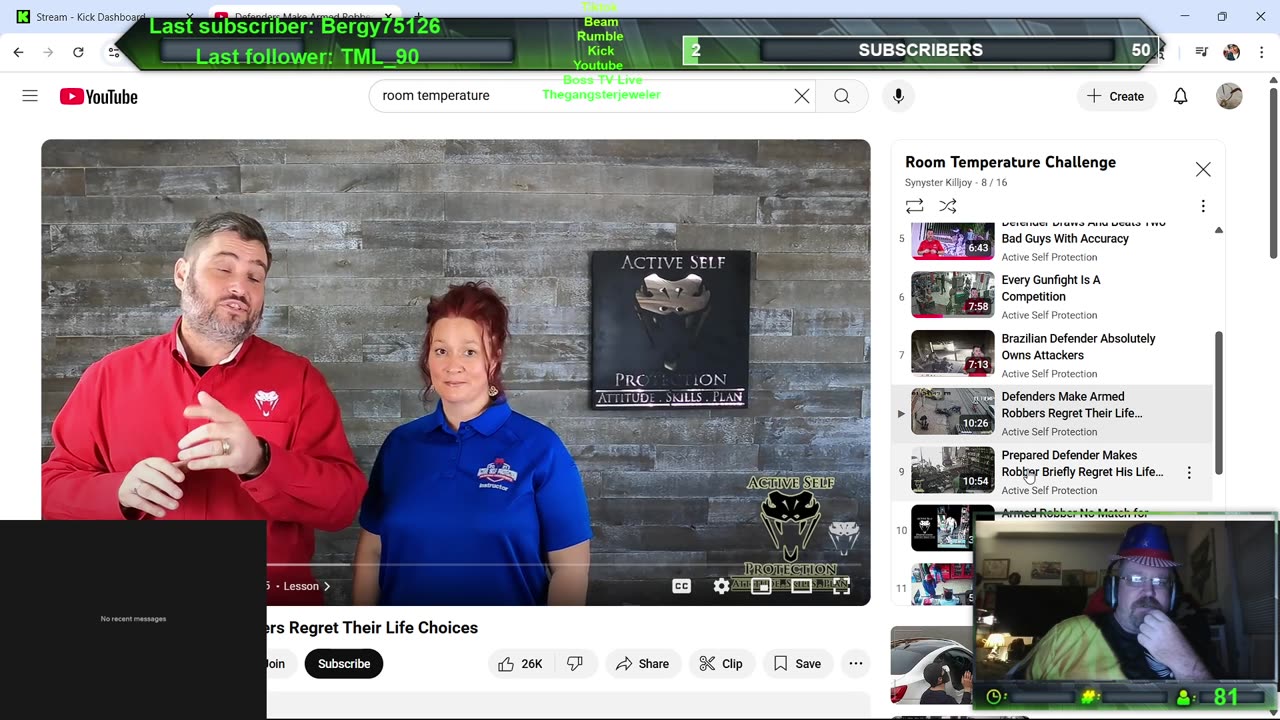Play Prepared Defender Makes Robber Briefly Regret
The width and height of the screenshot is (1280, 720).
pos(1082,463)
